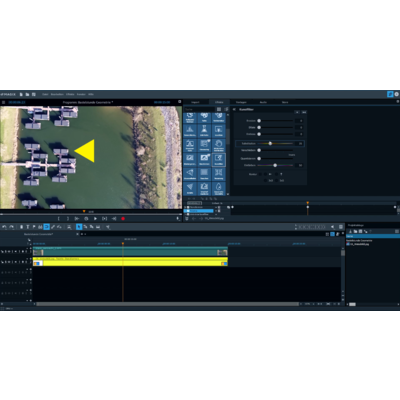Open the Datei menu

pyautogui.click(x=45, y=94)
